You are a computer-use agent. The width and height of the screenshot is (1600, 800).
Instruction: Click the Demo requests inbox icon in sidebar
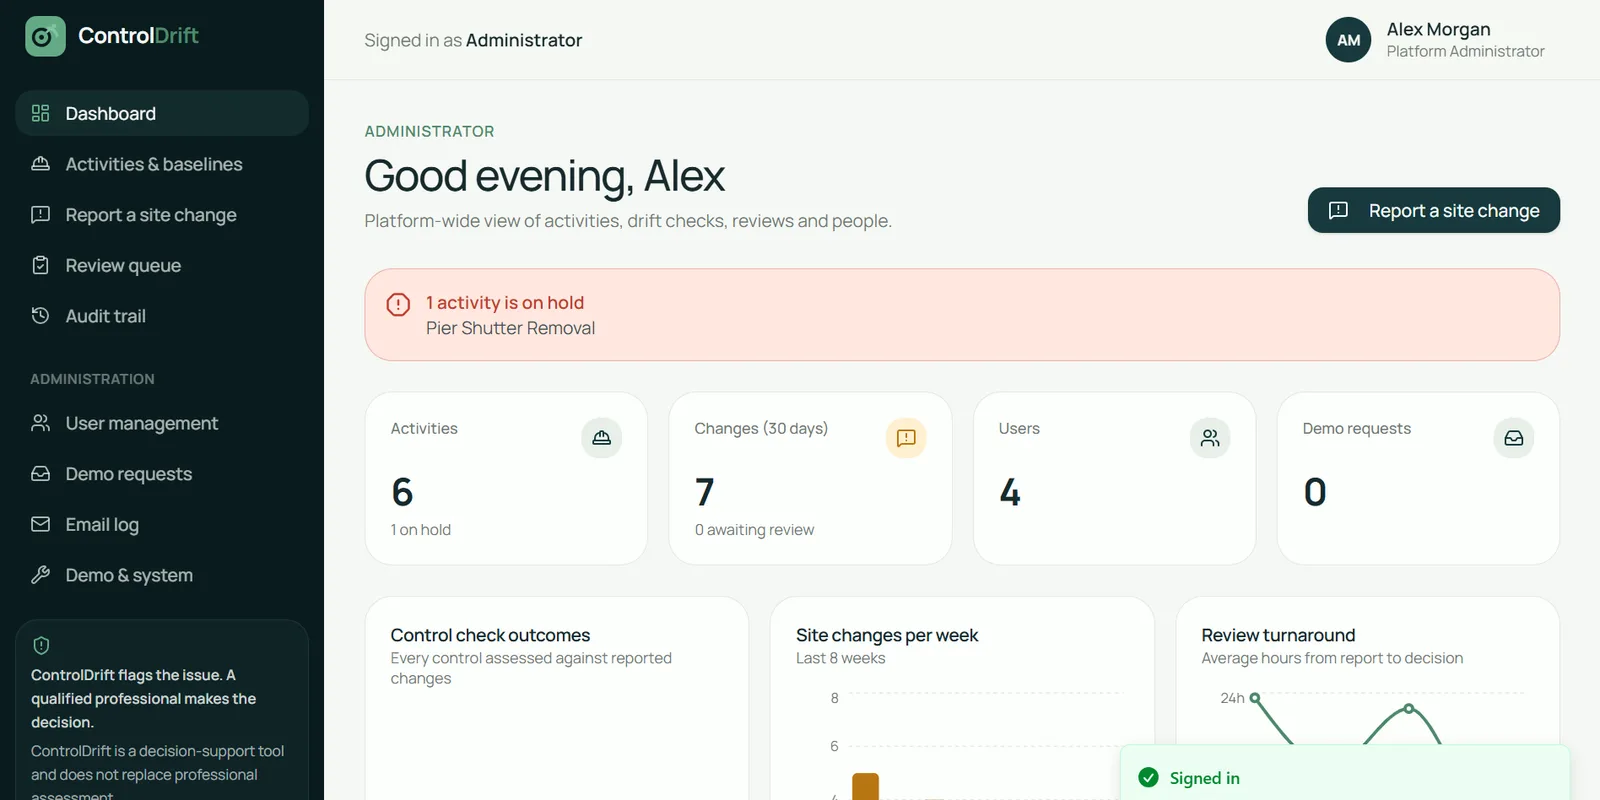pos(40,474)
